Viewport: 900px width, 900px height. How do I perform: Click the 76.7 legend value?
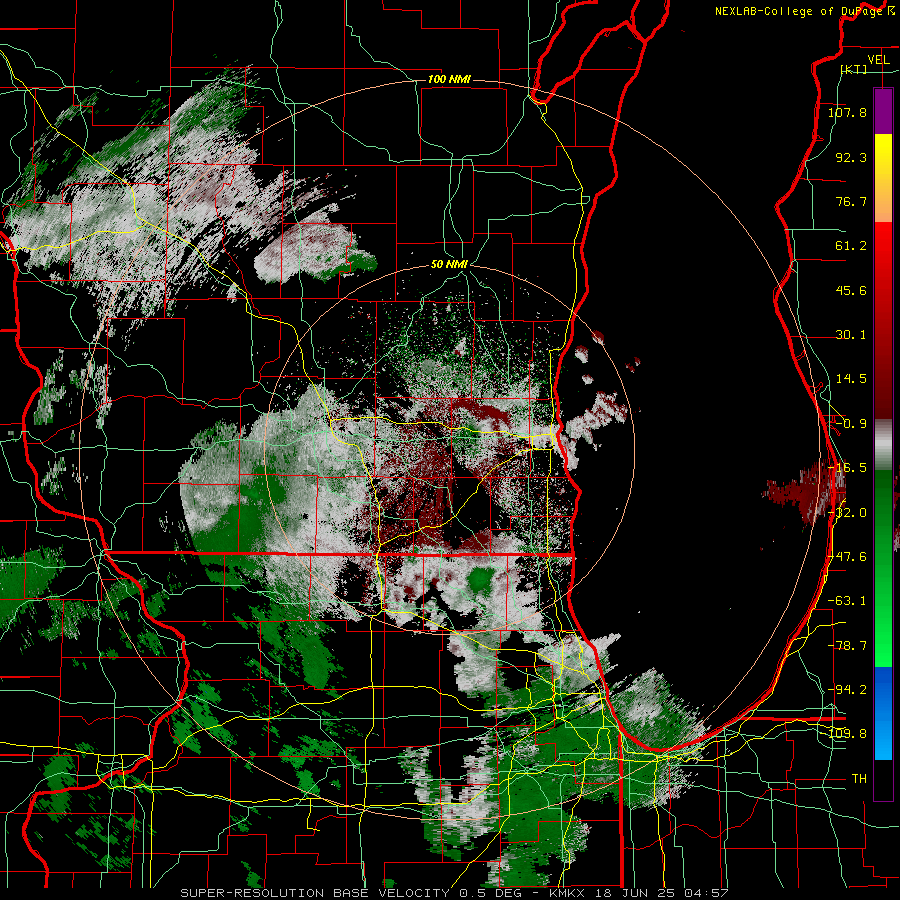pos(851,201)
